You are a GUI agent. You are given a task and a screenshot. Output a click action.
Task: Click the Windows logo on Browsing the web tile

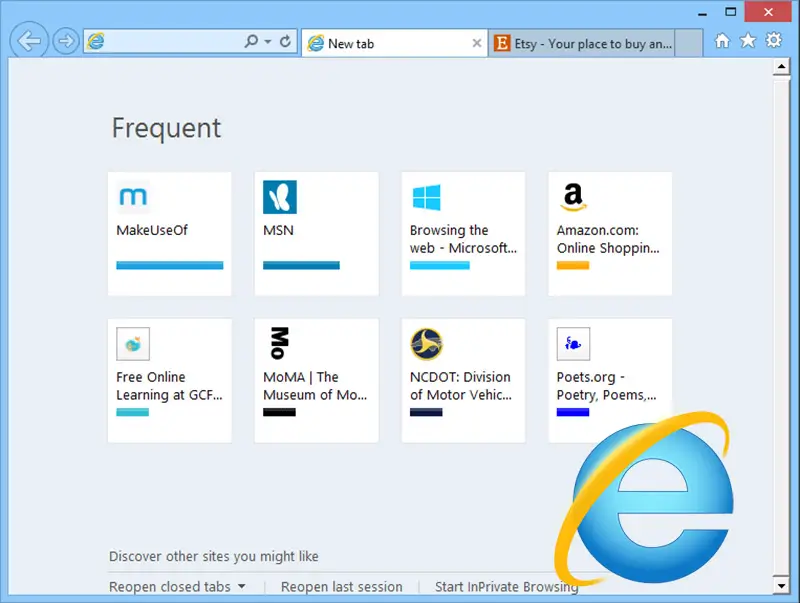point(427,197)
